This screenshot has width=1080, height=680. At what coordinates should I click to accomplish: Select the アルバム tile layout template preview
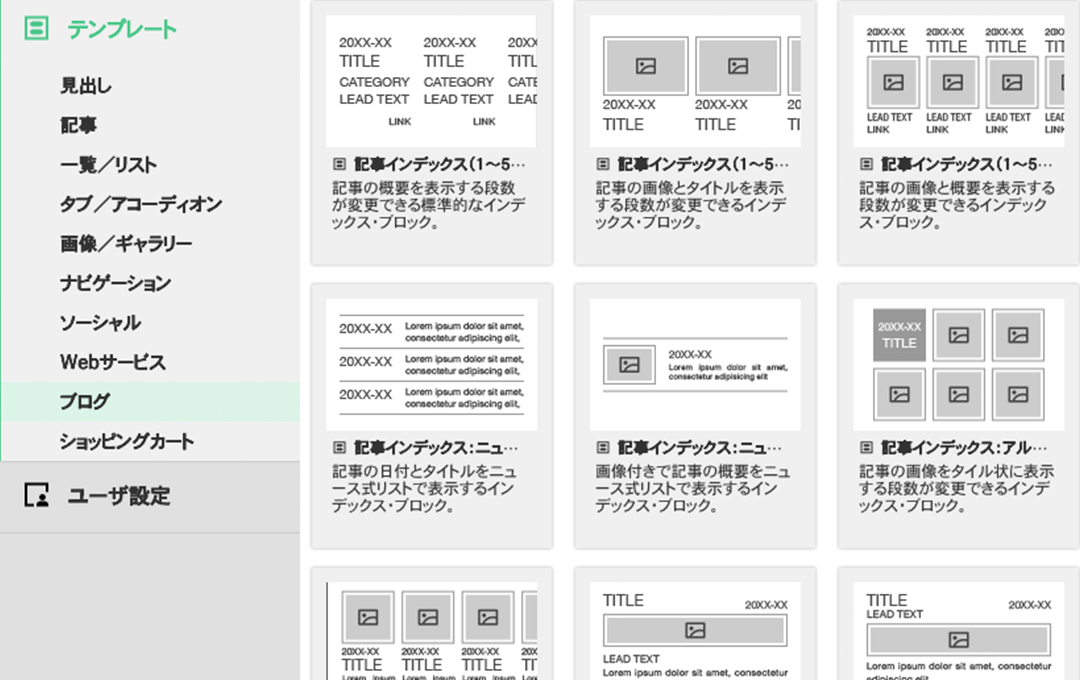(957, 365)
